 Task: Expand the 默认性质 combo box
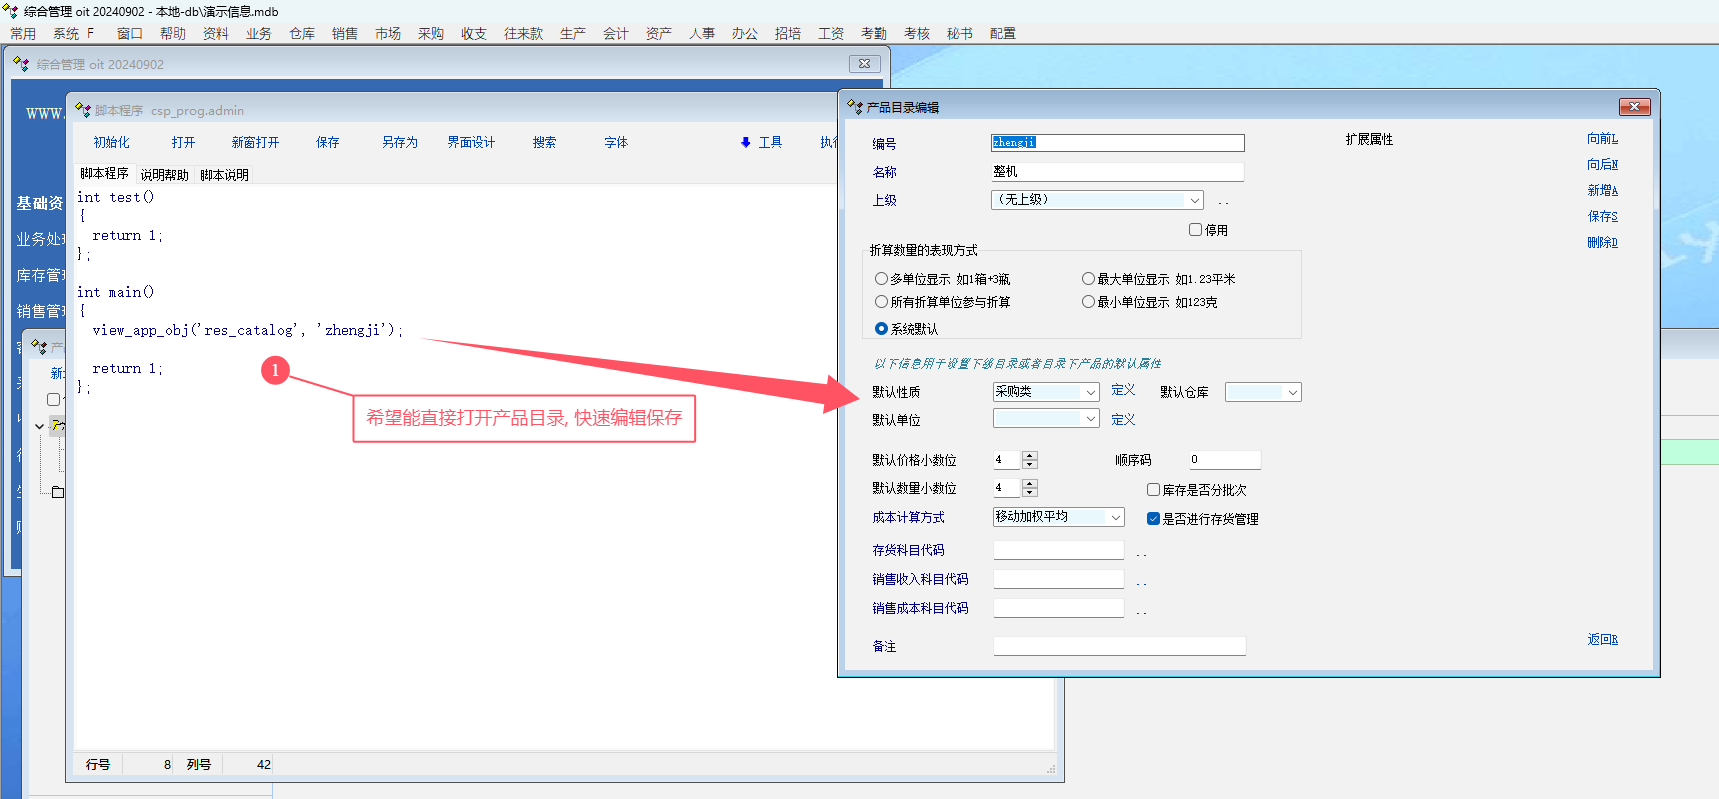click(1090, 392)
